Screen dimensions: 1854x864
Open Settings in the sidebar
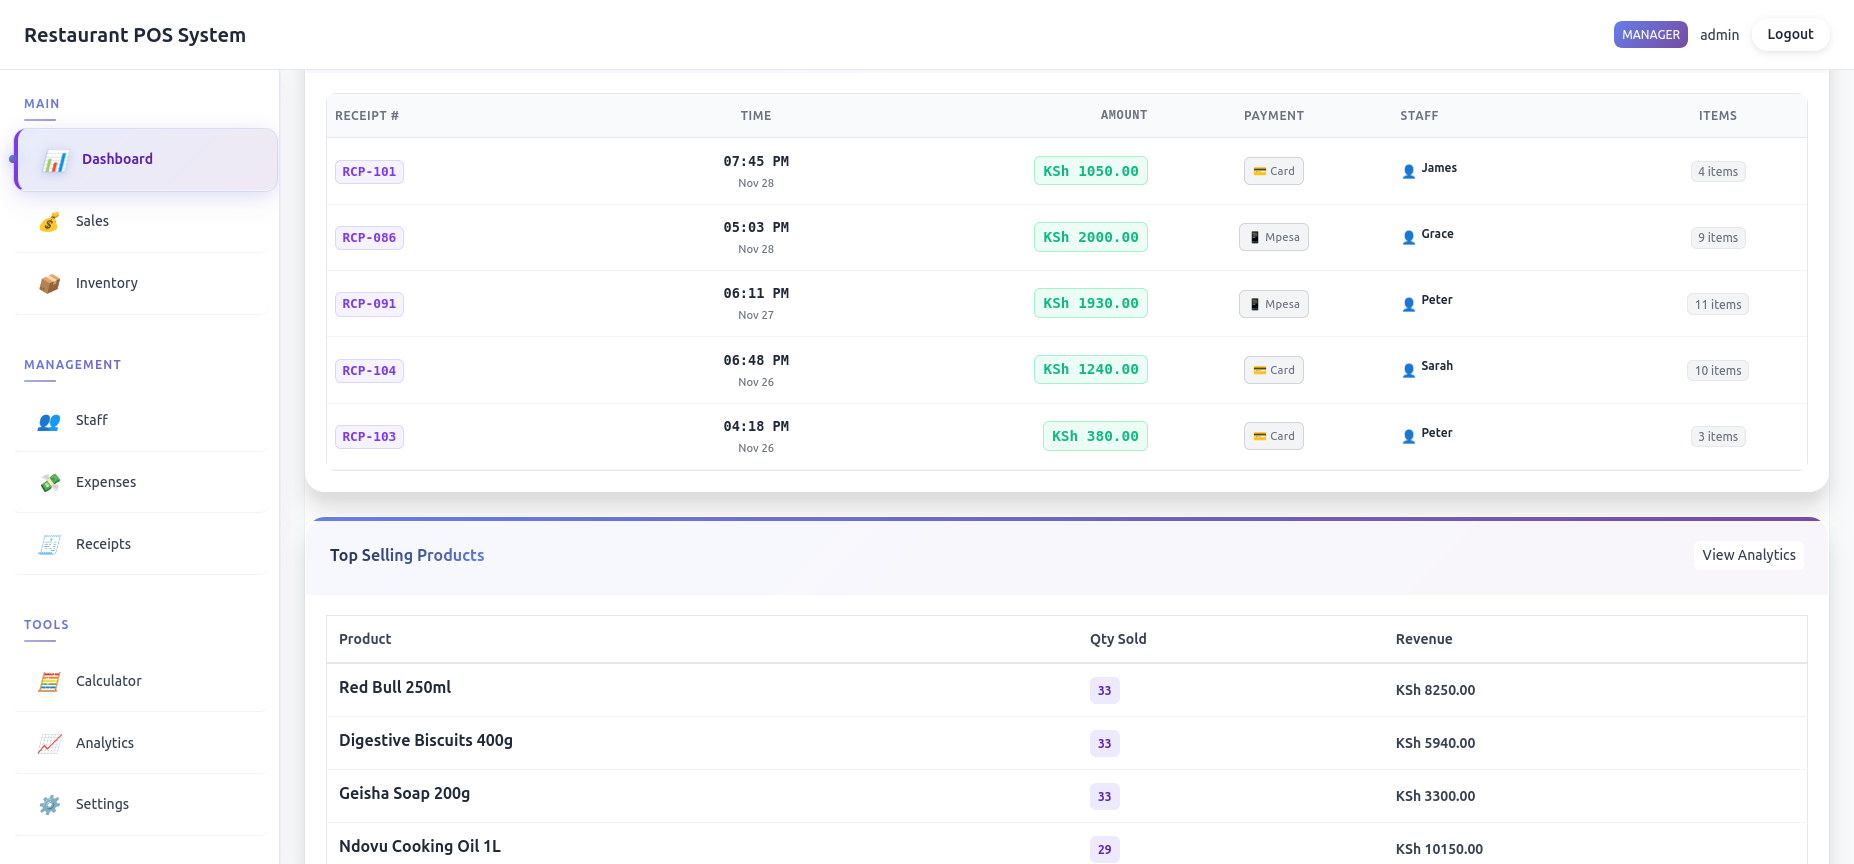click(x=141, y=805)
